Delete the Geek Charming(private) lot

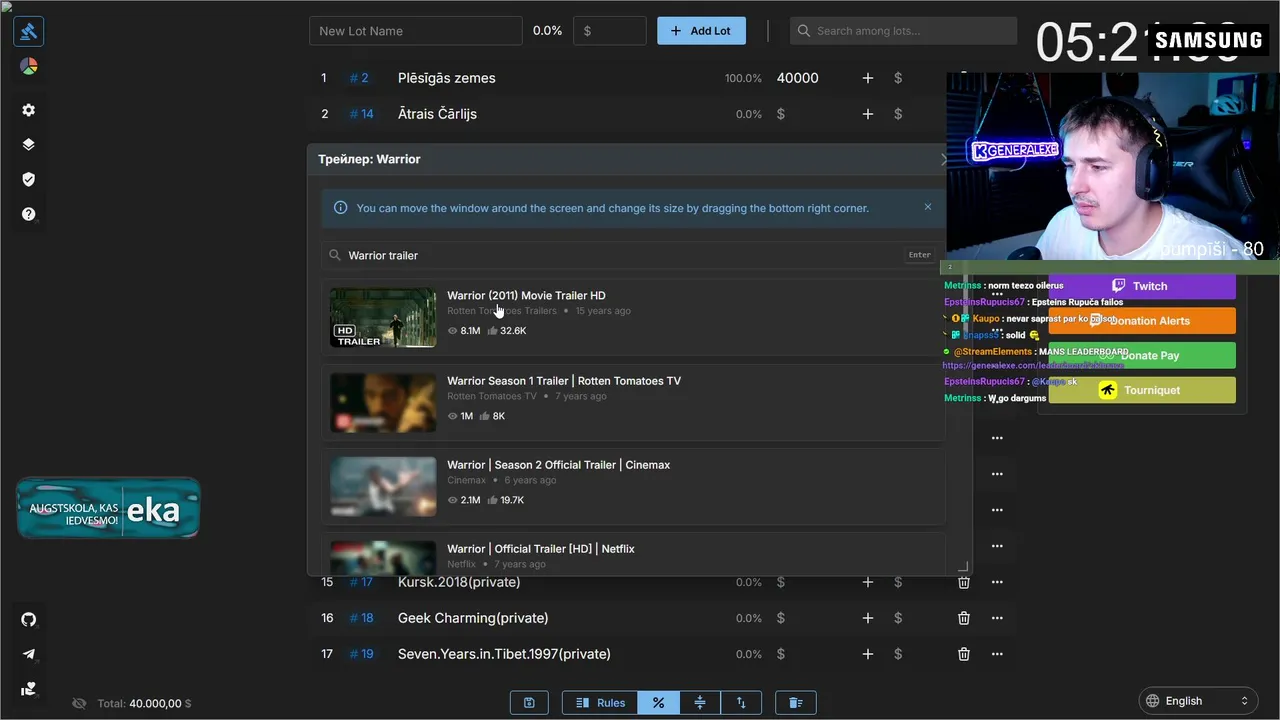pyautogui.click(x=964, y=618)
